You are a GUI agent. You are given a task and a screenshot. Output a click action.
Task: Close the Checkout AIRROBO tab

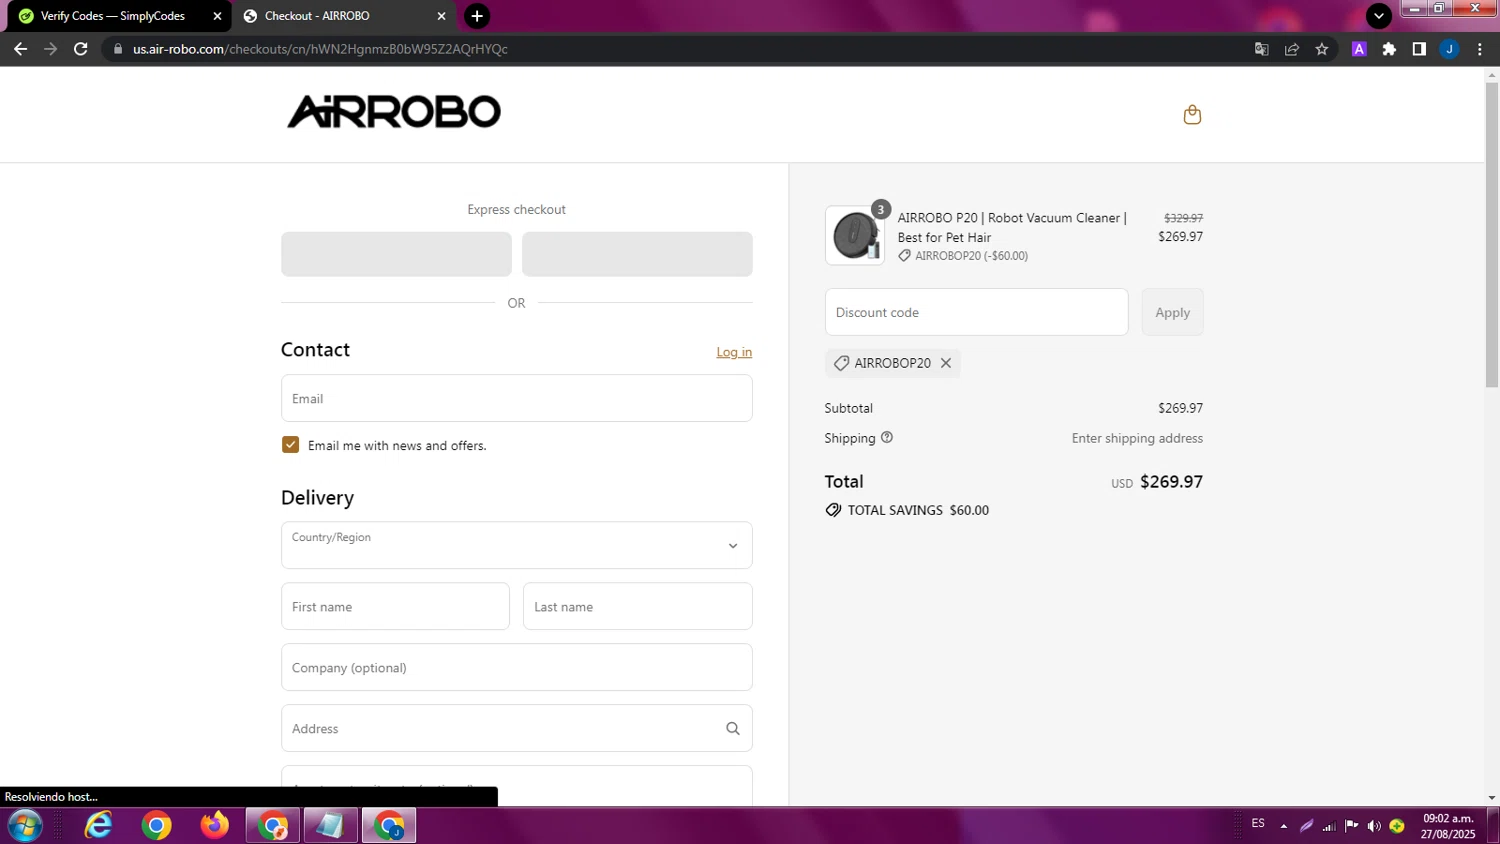coord(441,16)
